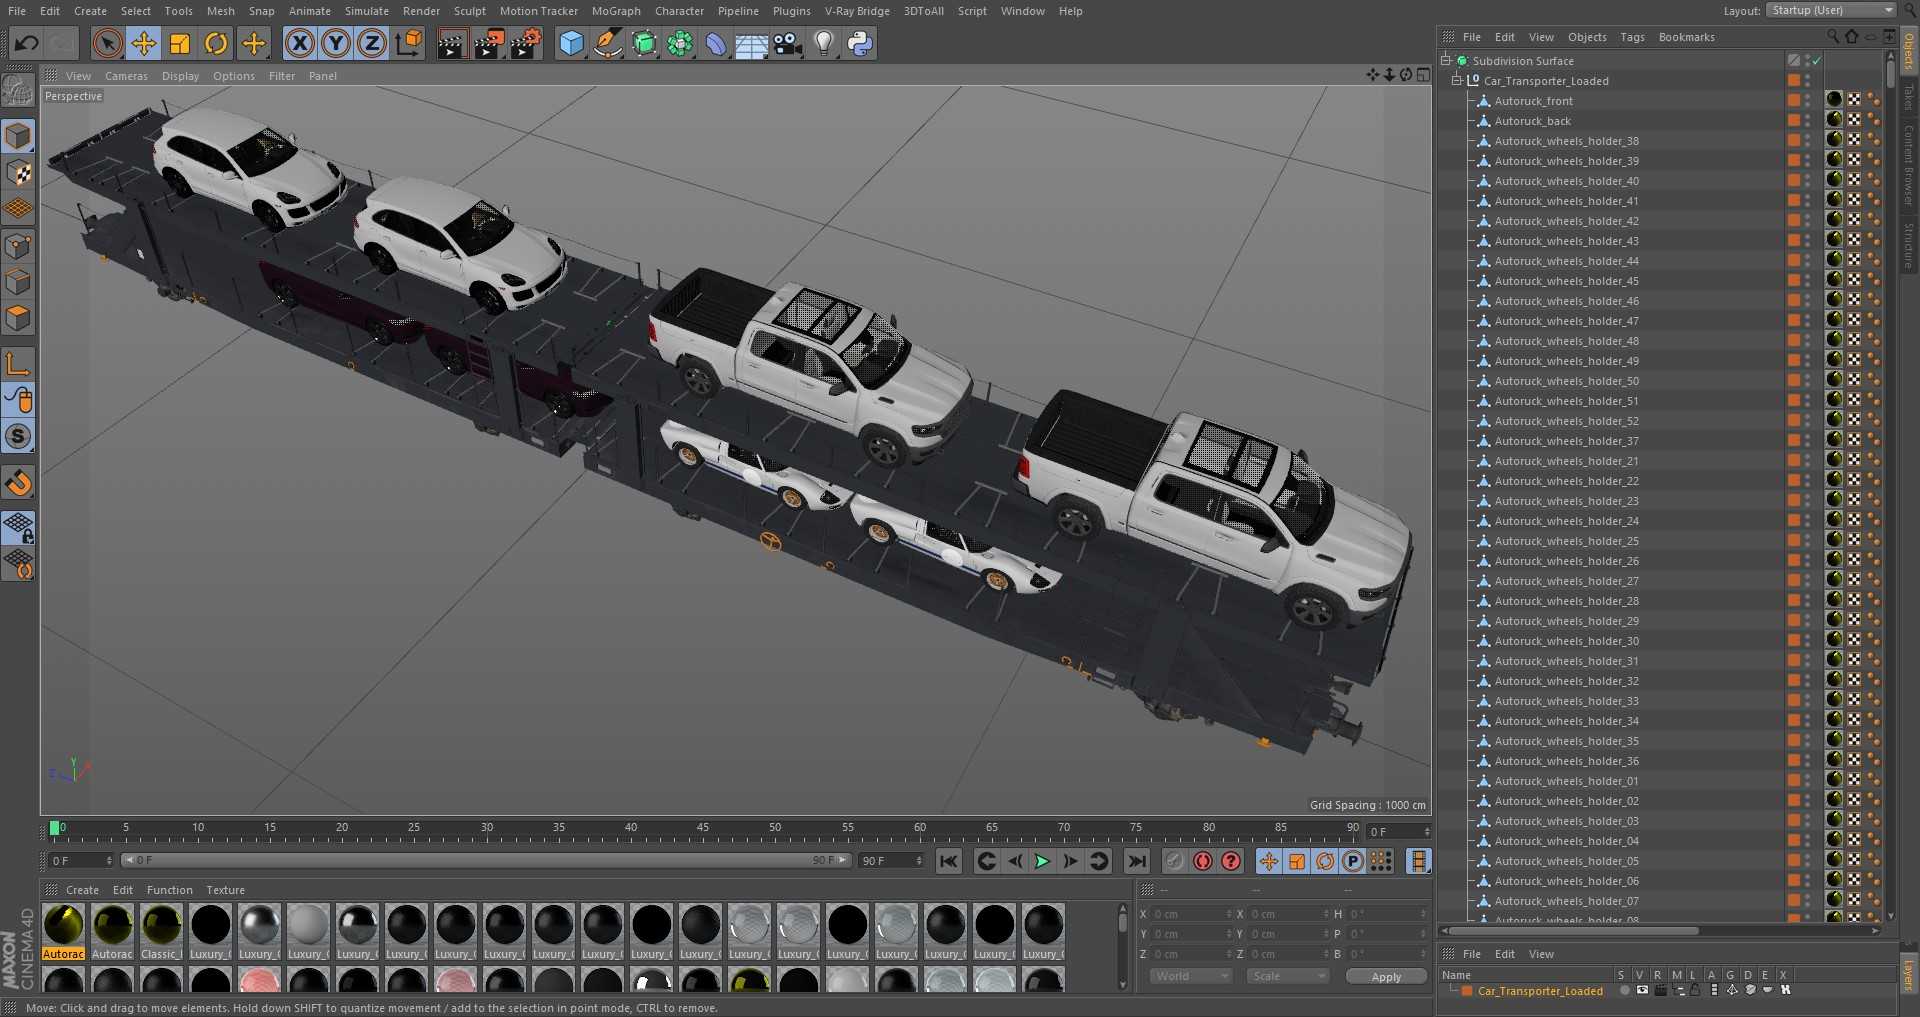Go to end of animation
1920x1017 pixels.
click(x=1137, y=861)
